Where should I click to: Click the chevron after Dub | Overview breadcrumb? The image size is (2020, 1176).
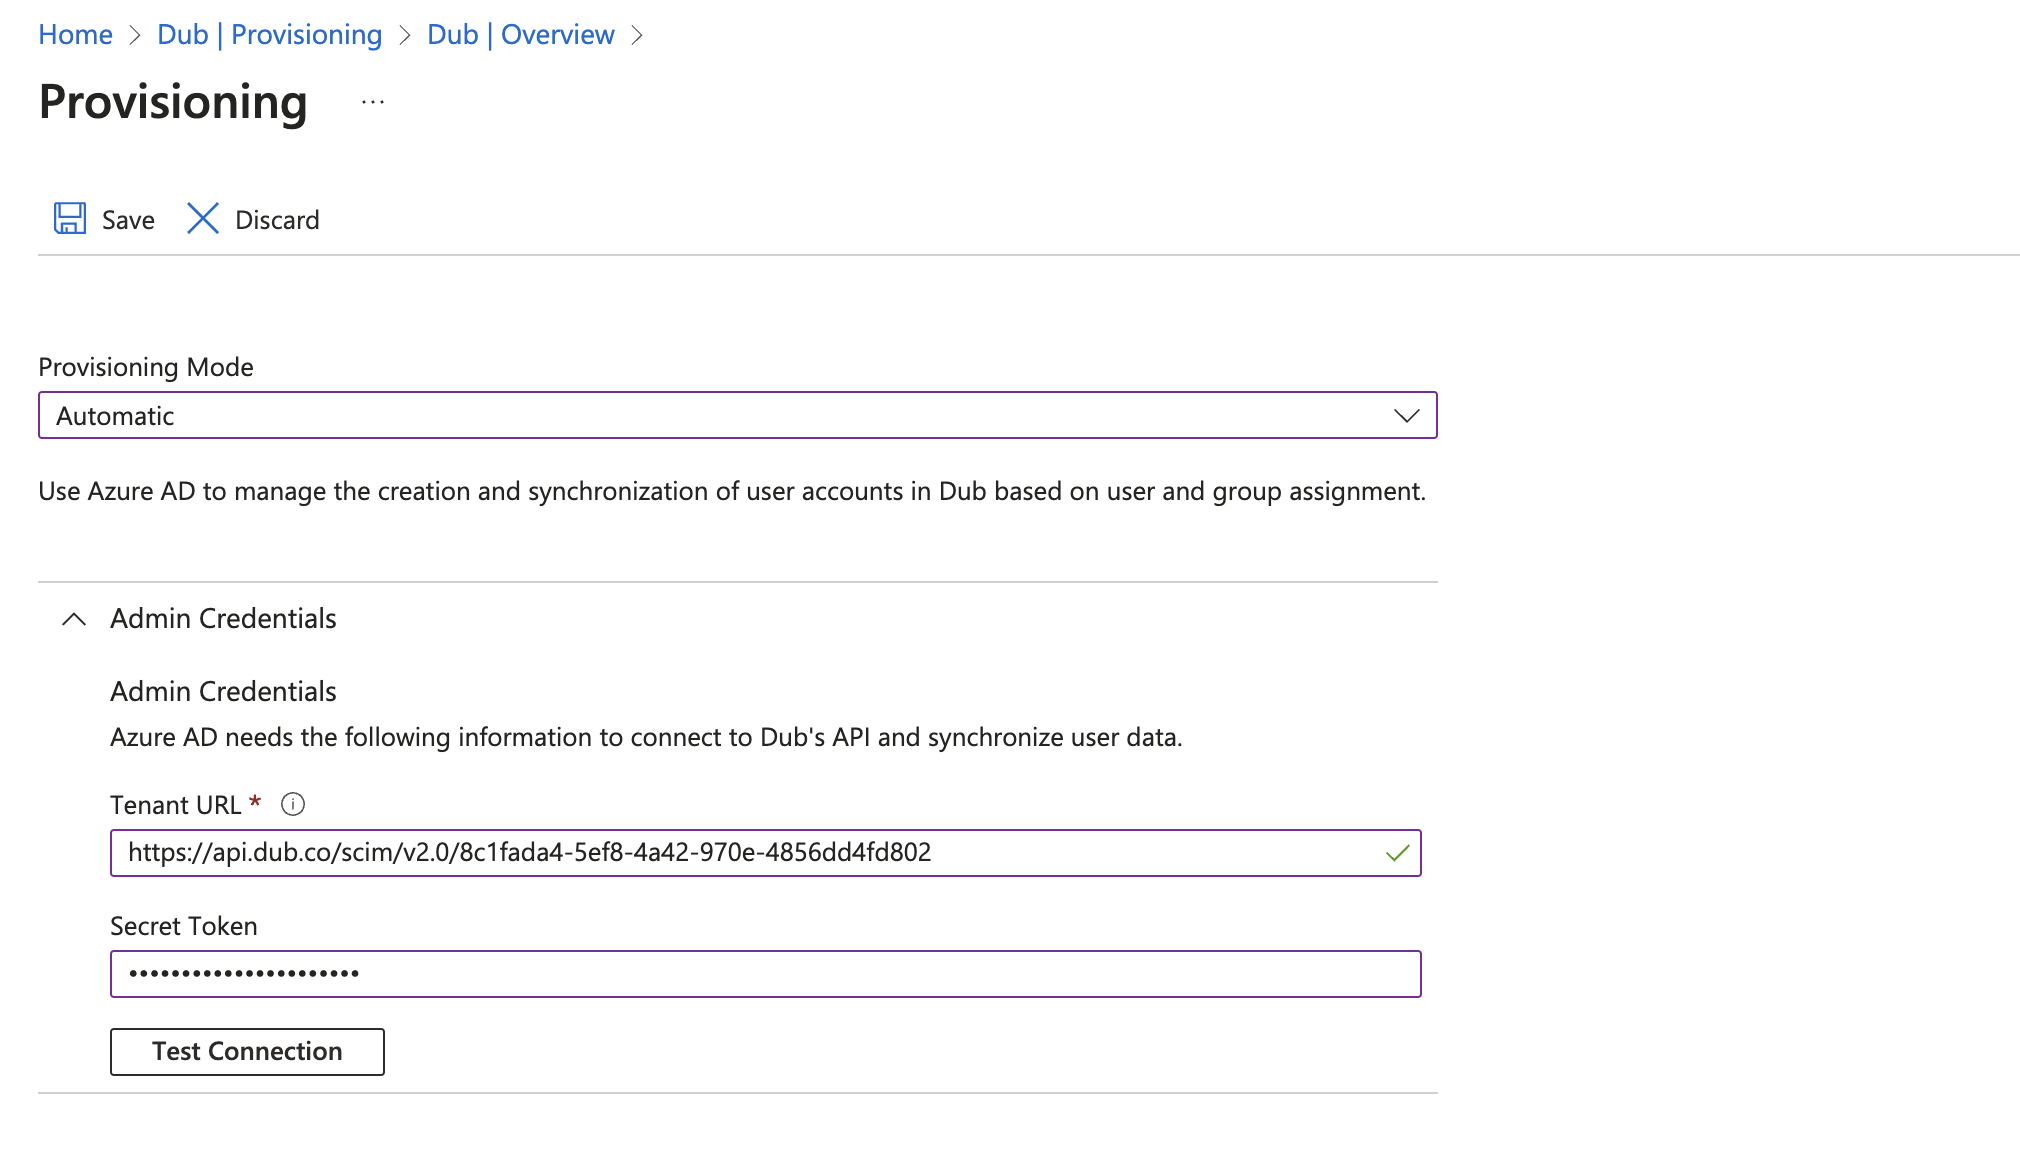[x=637, y=36]
